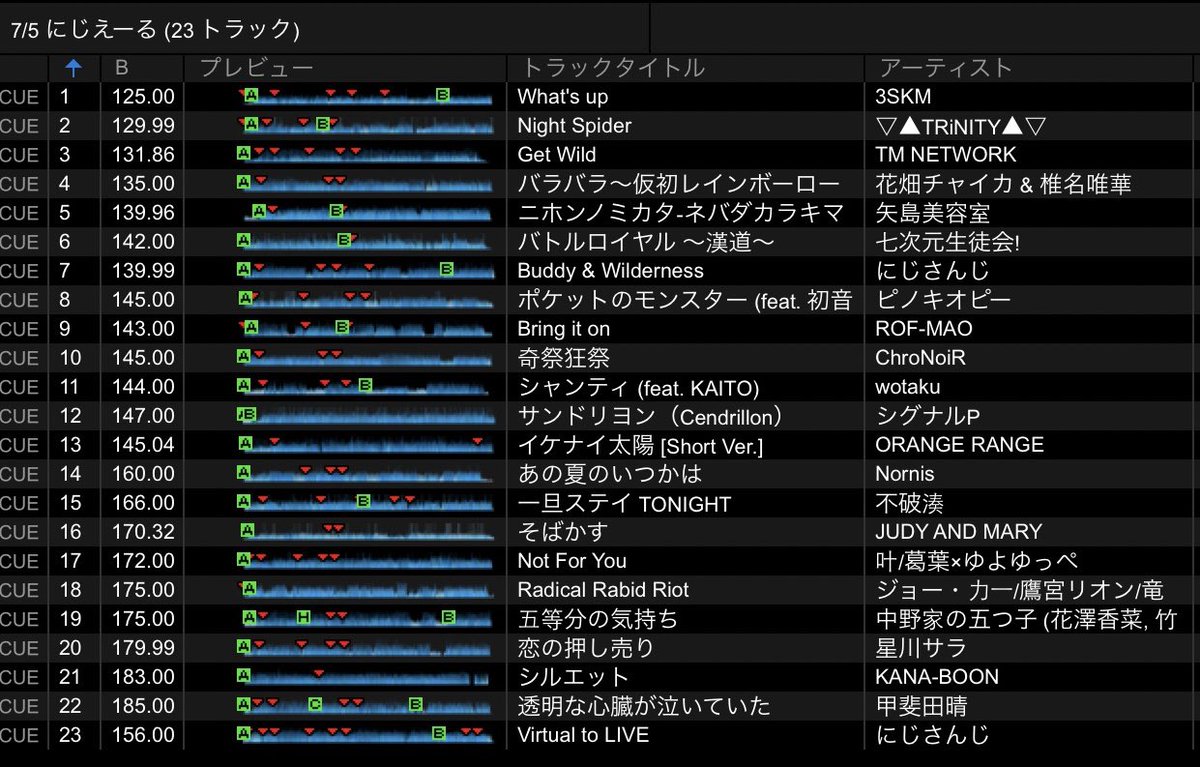Image resolution: width=1200 pixels, height=767 pixels.
Task: Select track title シルエット
Action: click(x=575, y=677)
